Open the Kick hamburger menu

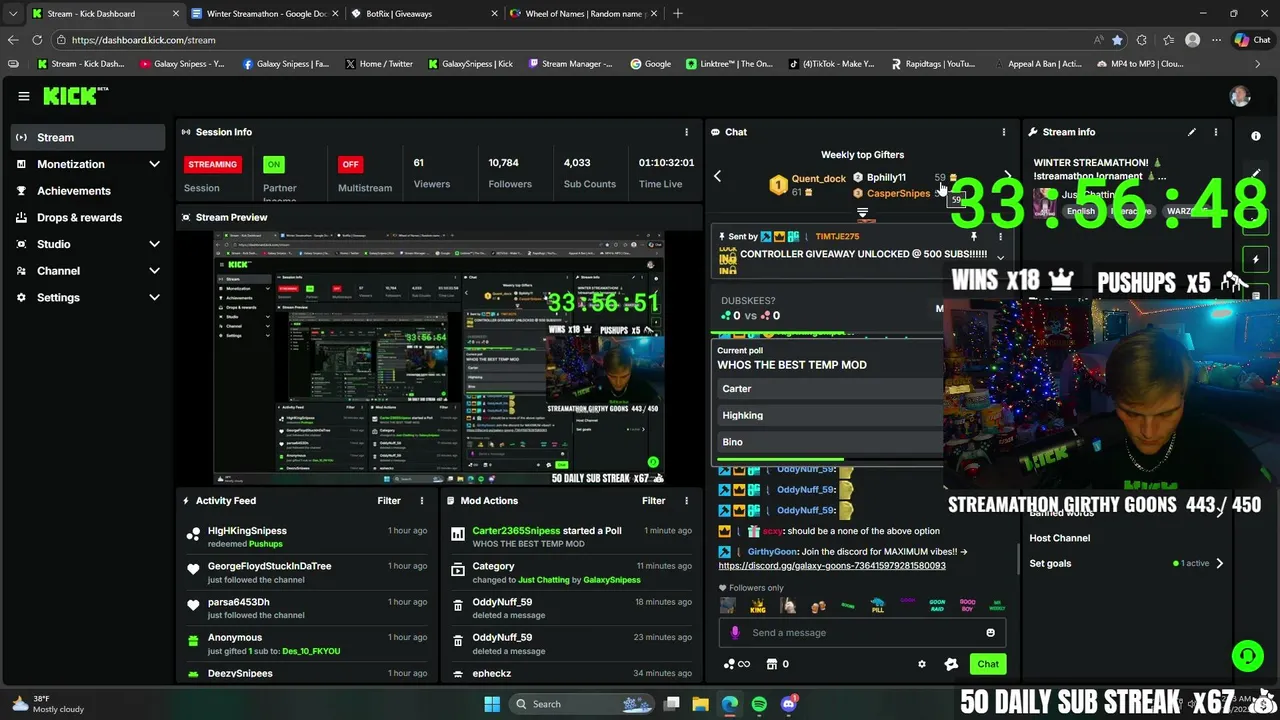click(x=24, y=96)
